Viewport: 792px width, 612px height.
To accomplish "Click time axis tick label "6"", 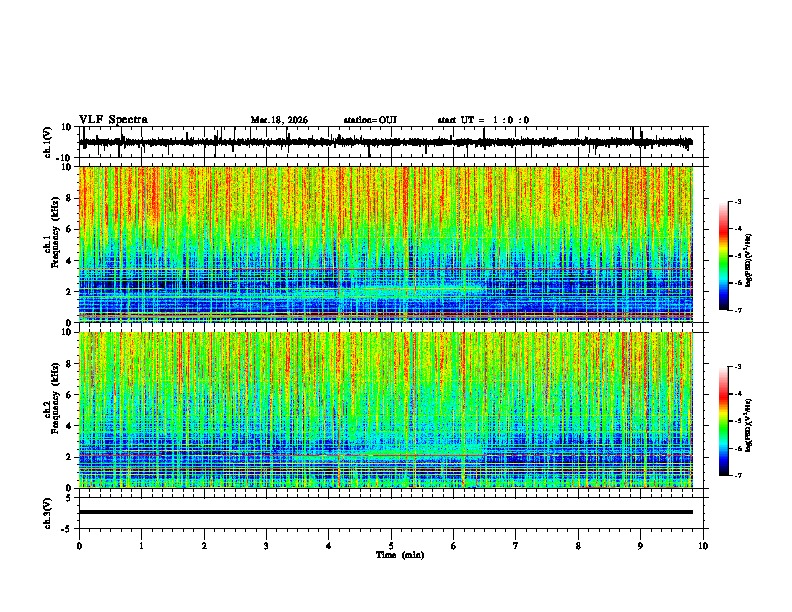I will coord(453,546).
